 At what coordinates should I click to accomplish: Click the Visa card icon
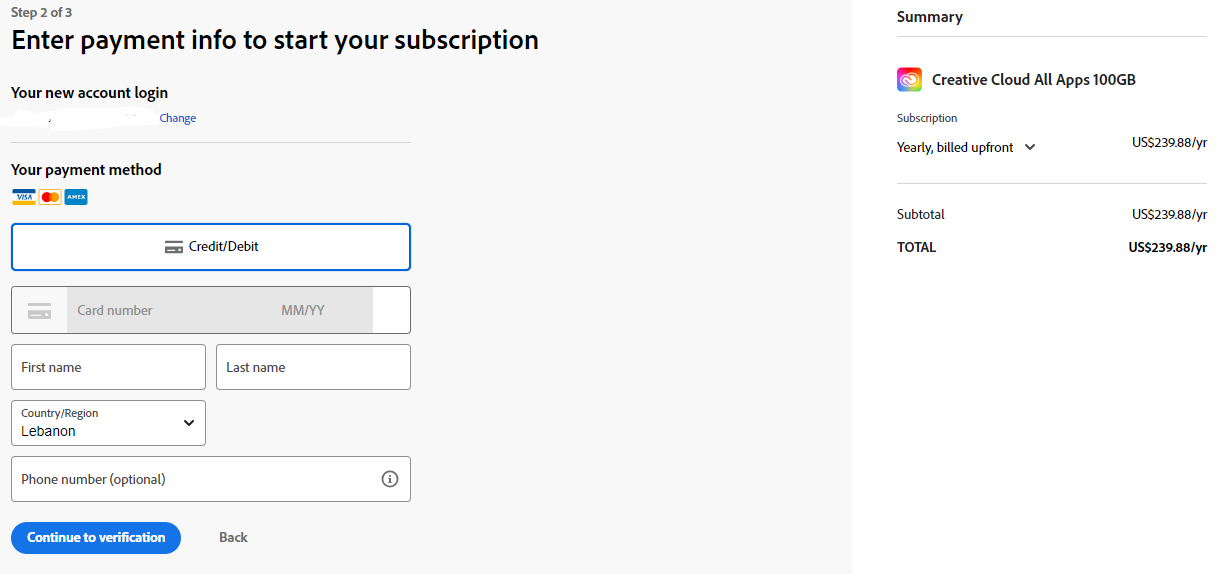tap(24, 197)
